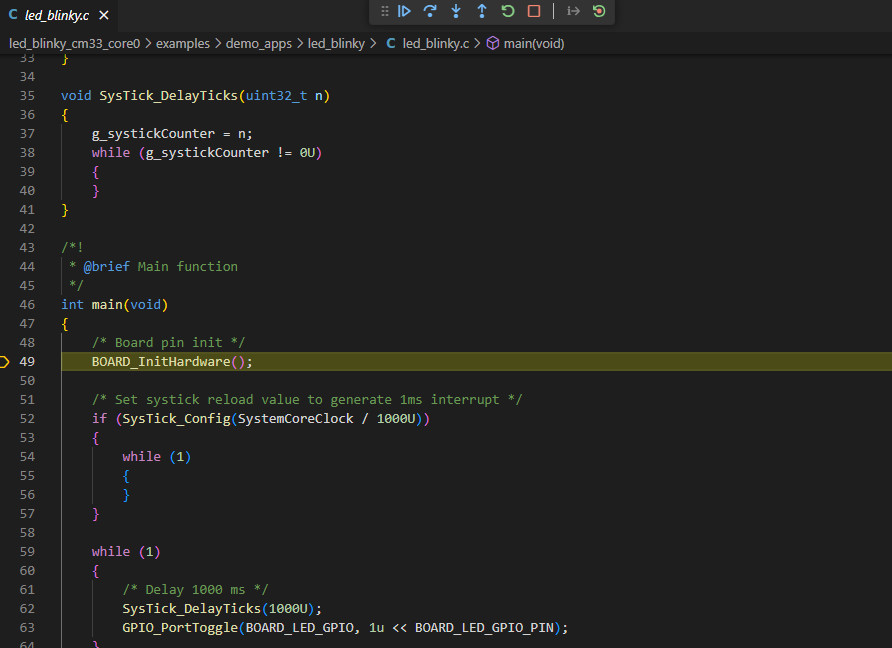
Task: Close the led_blinky.c tab
Action: pyautogui.click(x=105, y=15)
